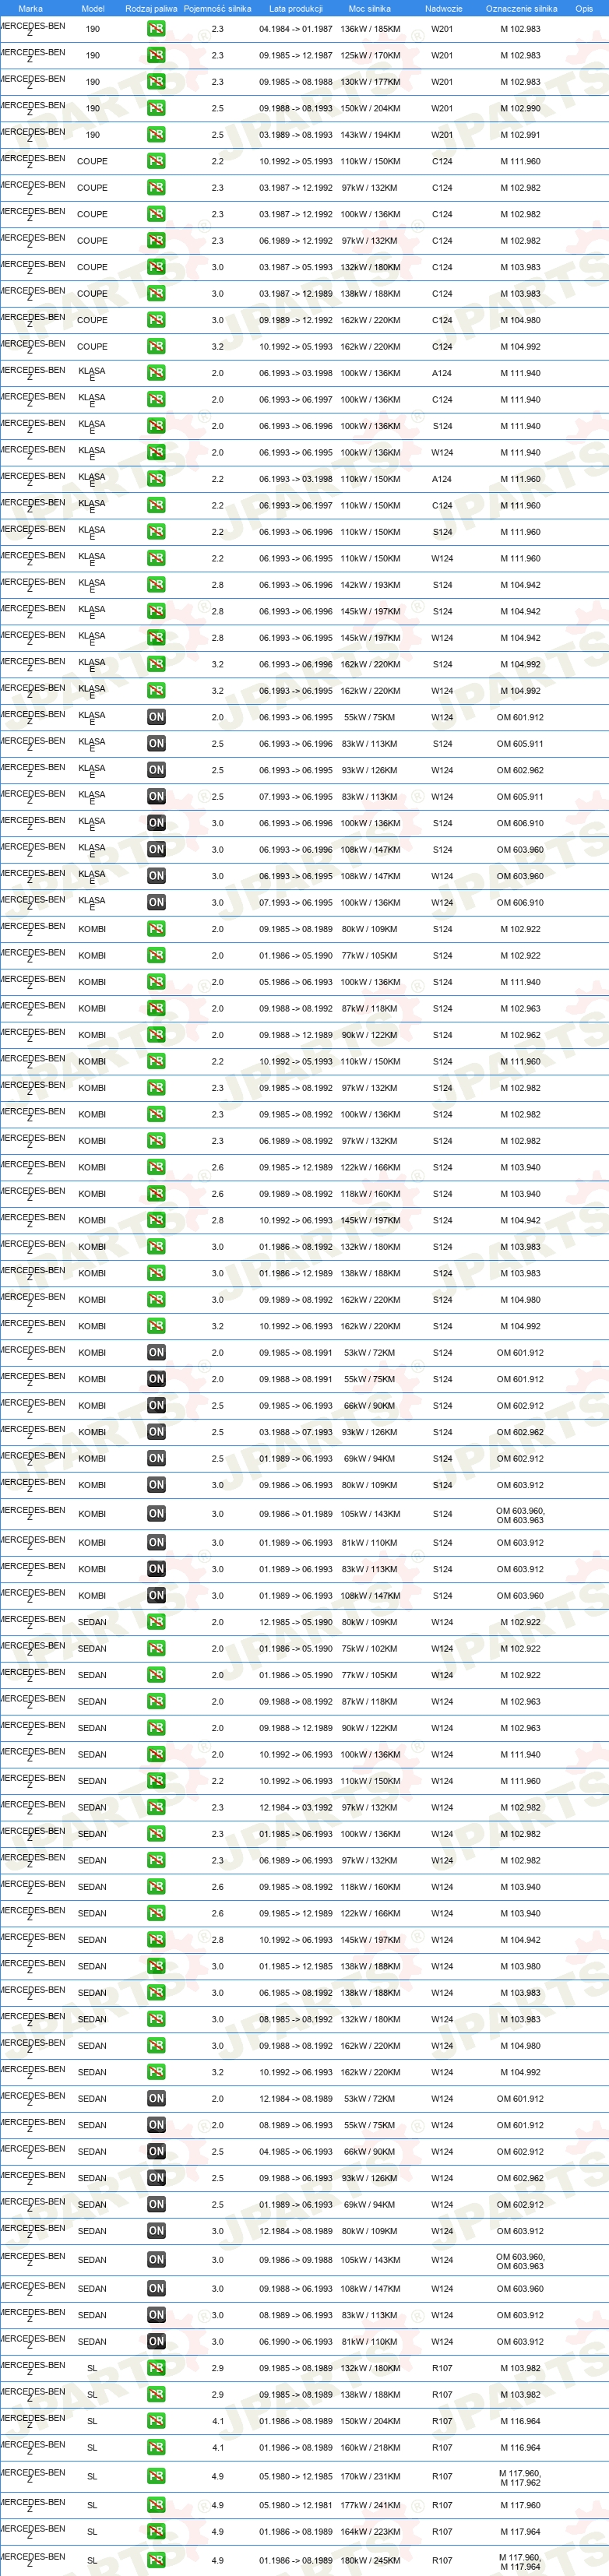Click petrol icon in KOMBI 2.6 122kW/166KM row
Image resolution: width=609 pixels, height=2576 pixels.
coord(156,1168)
